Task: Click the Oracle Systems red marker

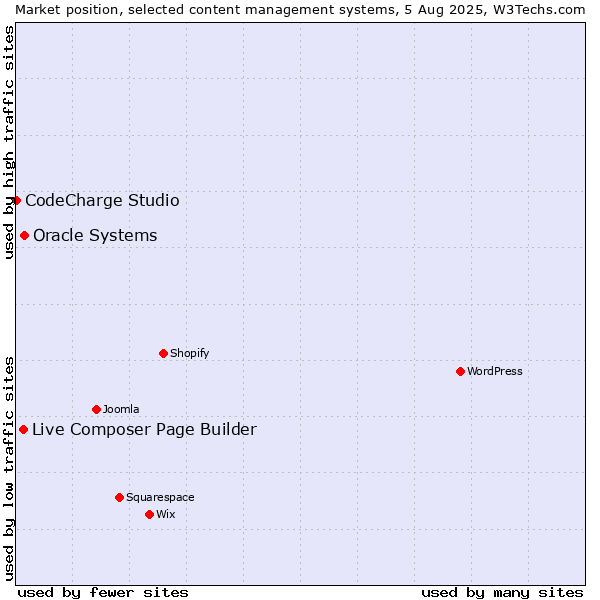Action: coord(24,235)
